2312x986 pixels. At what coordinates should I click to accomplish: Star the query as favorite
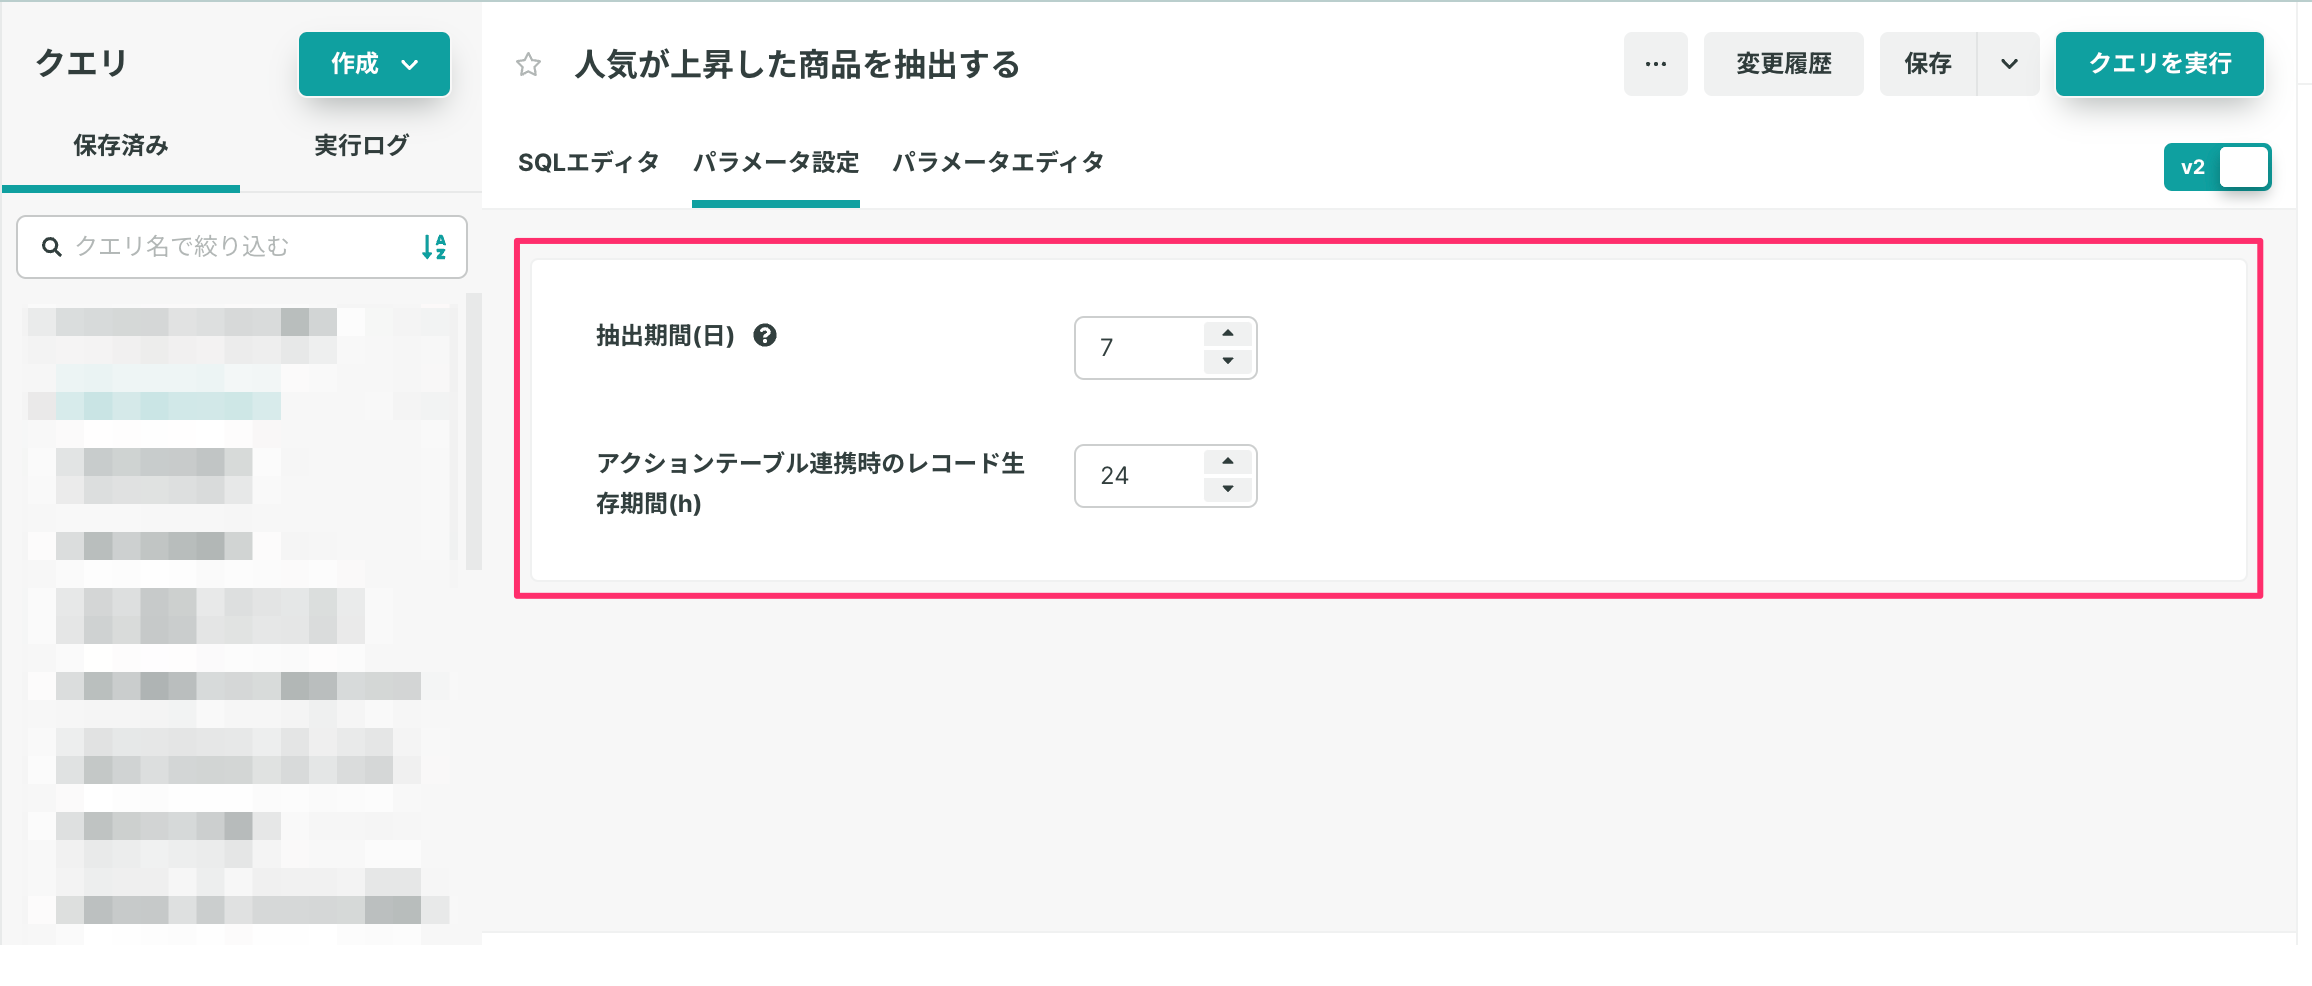[x=528, y=65]
